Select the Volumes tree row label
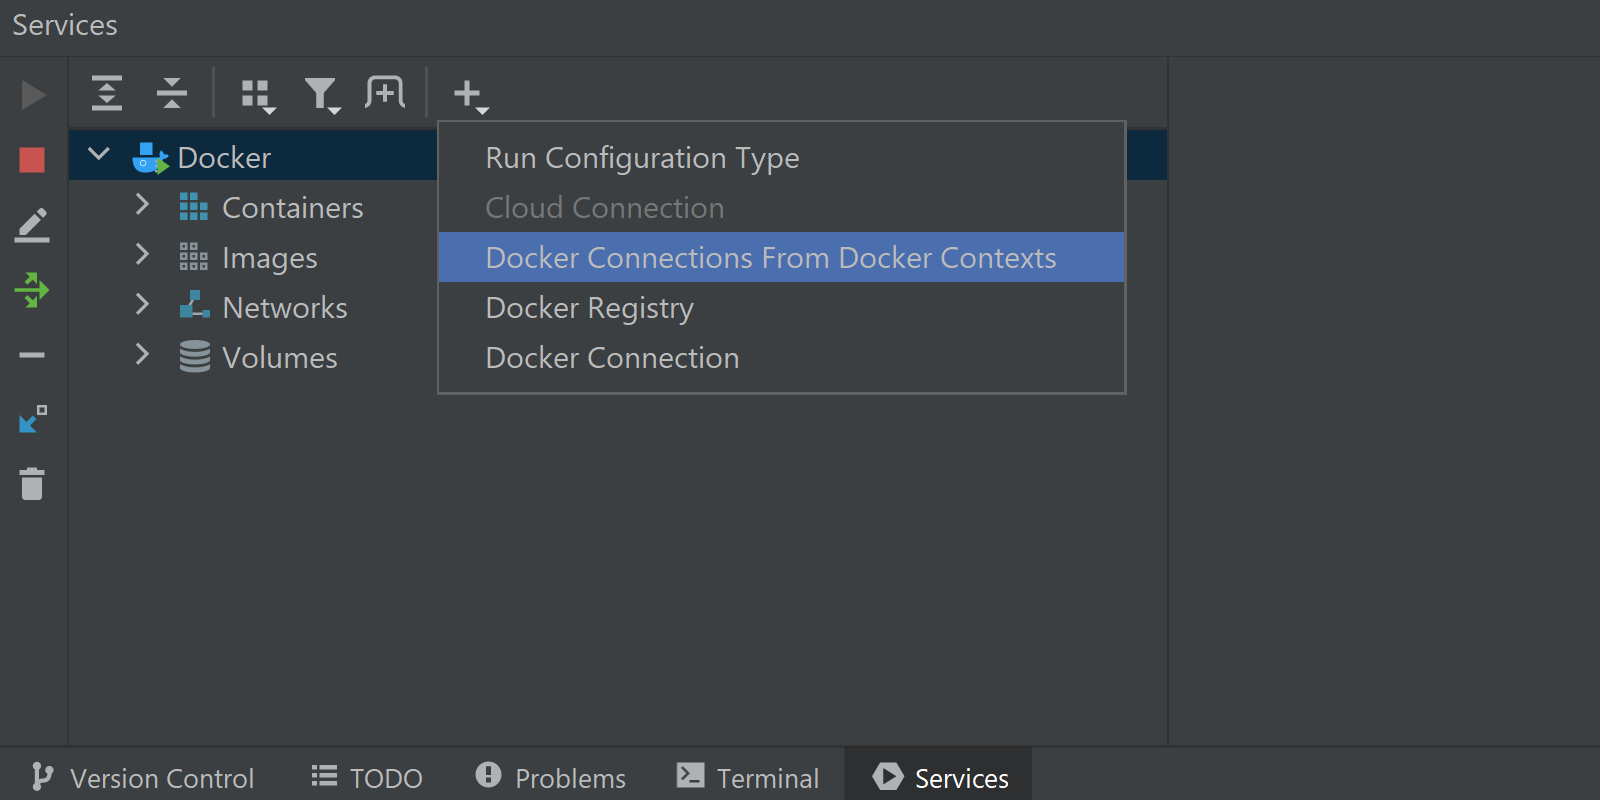 [280, 358]
